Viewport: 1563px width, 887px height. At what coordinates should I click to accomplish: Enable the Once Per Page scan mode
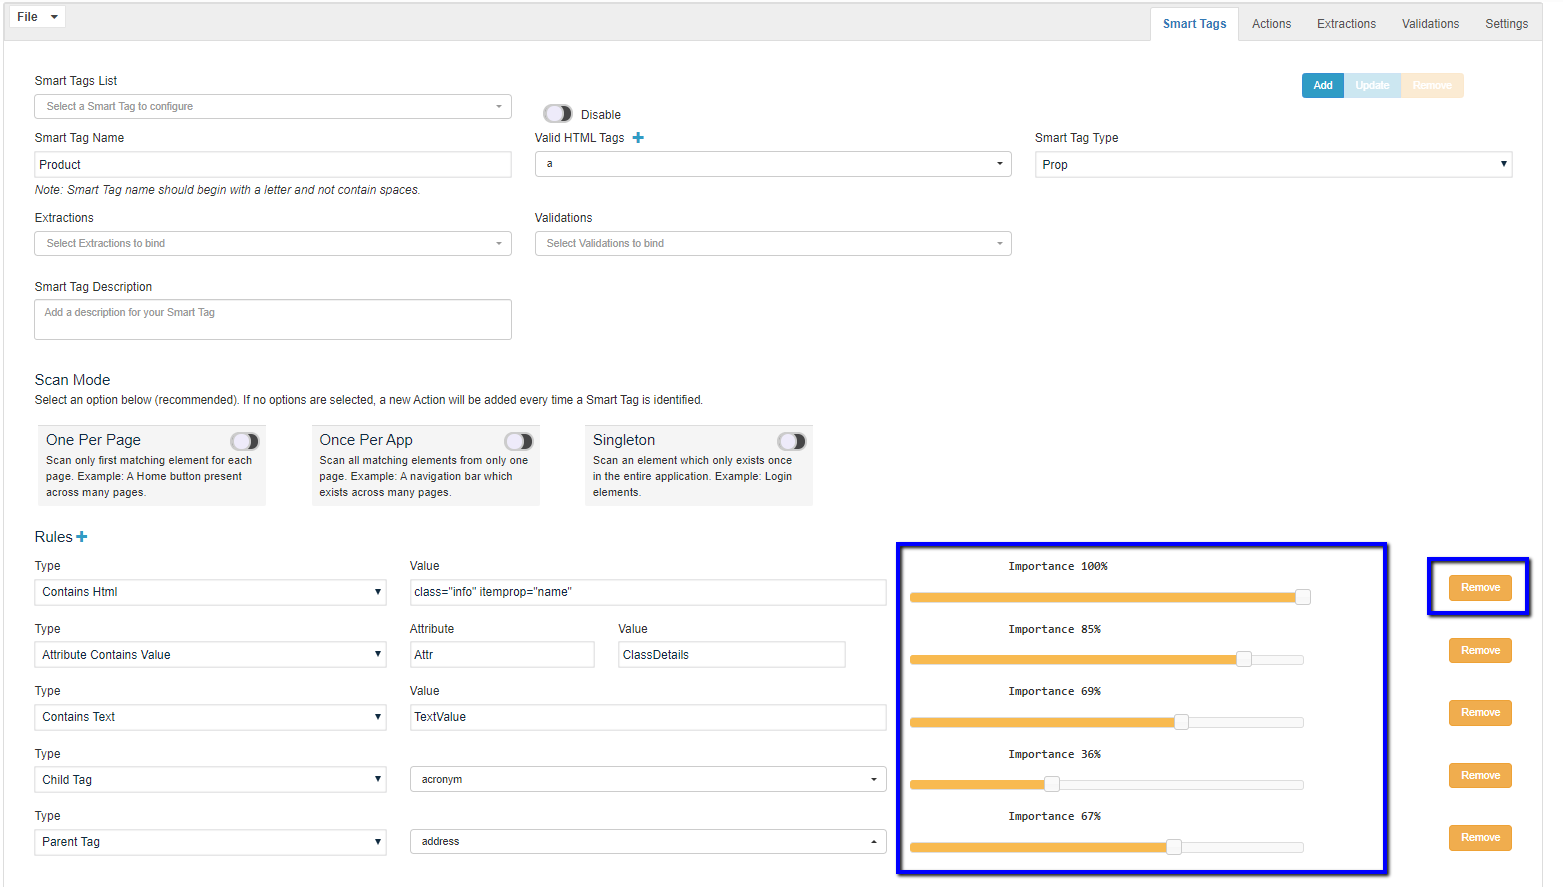245,441
